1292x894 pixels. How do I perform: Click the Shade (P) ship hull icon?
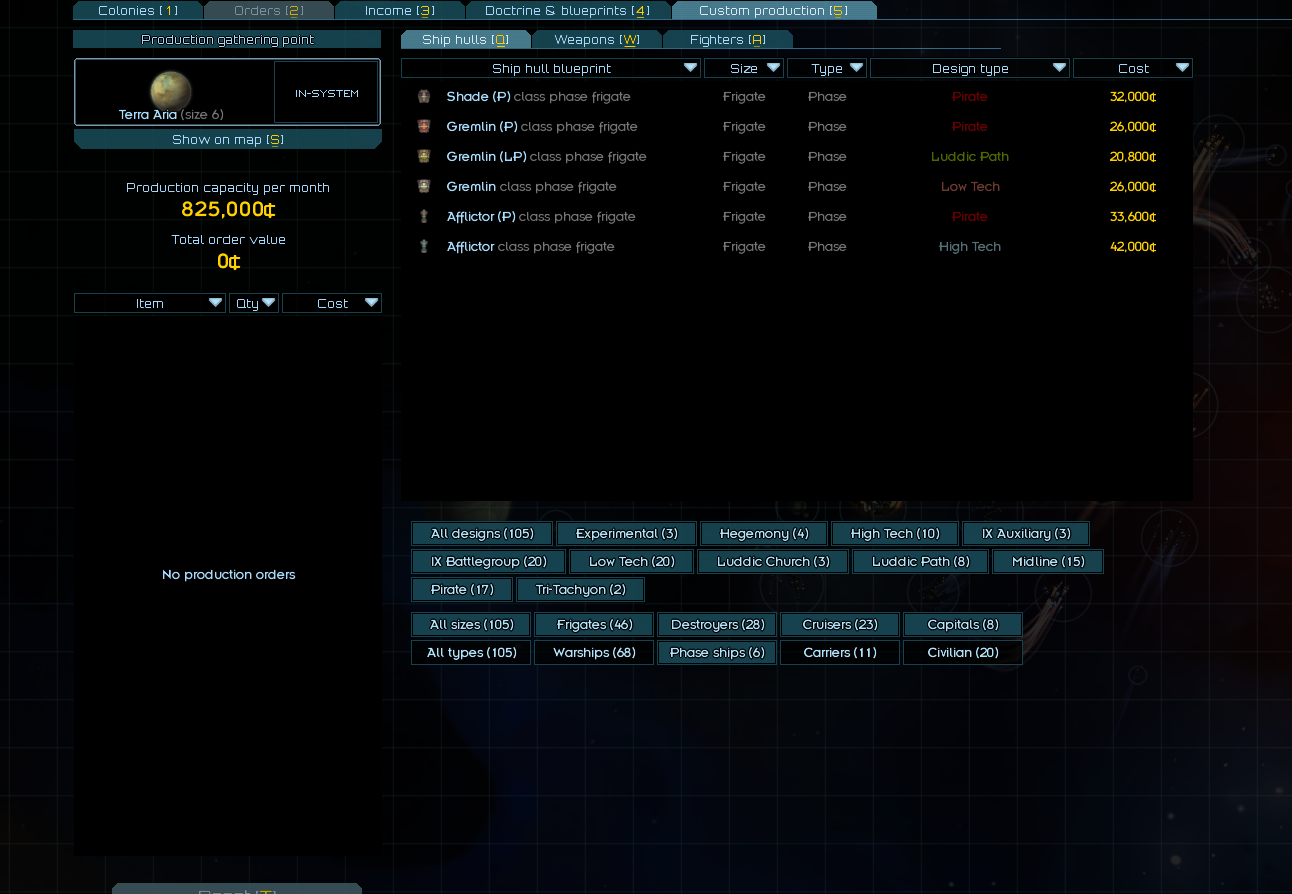click(x=424, y=97)
